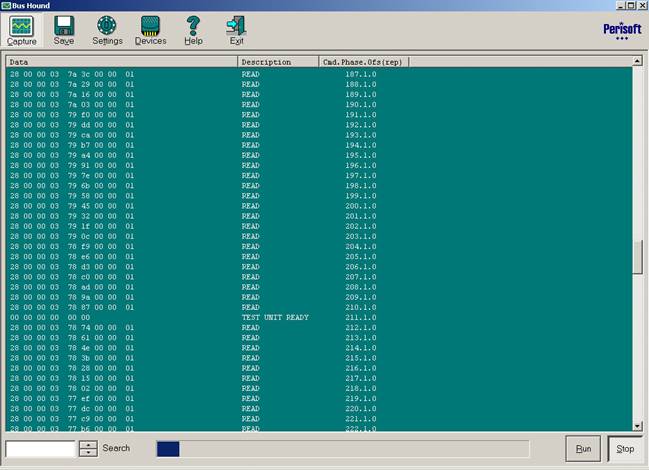The height and width of the screenshot is (470, 649).
Task: Click the search text input box
Action: 41,448
